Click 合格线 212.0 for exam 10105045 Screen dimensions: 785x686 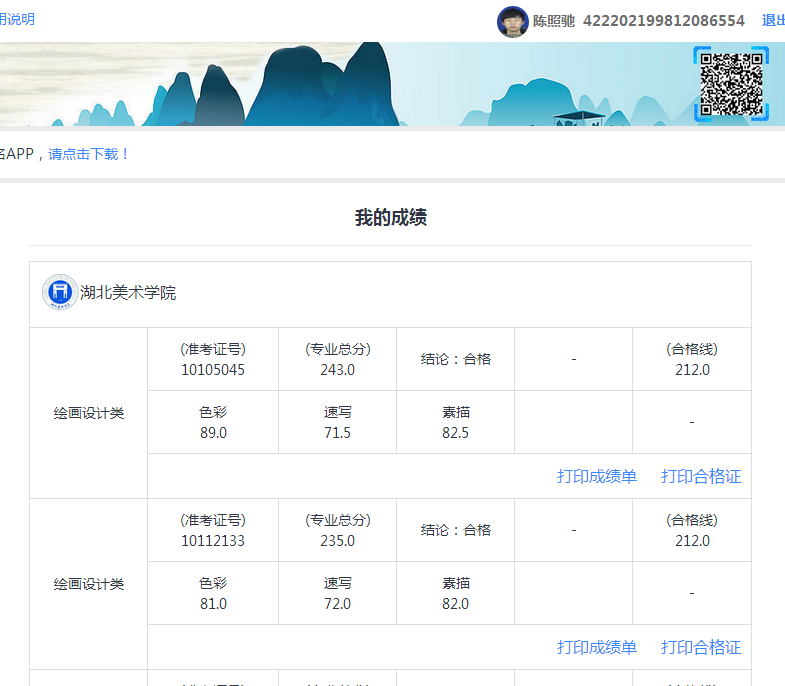pos(692,370)
